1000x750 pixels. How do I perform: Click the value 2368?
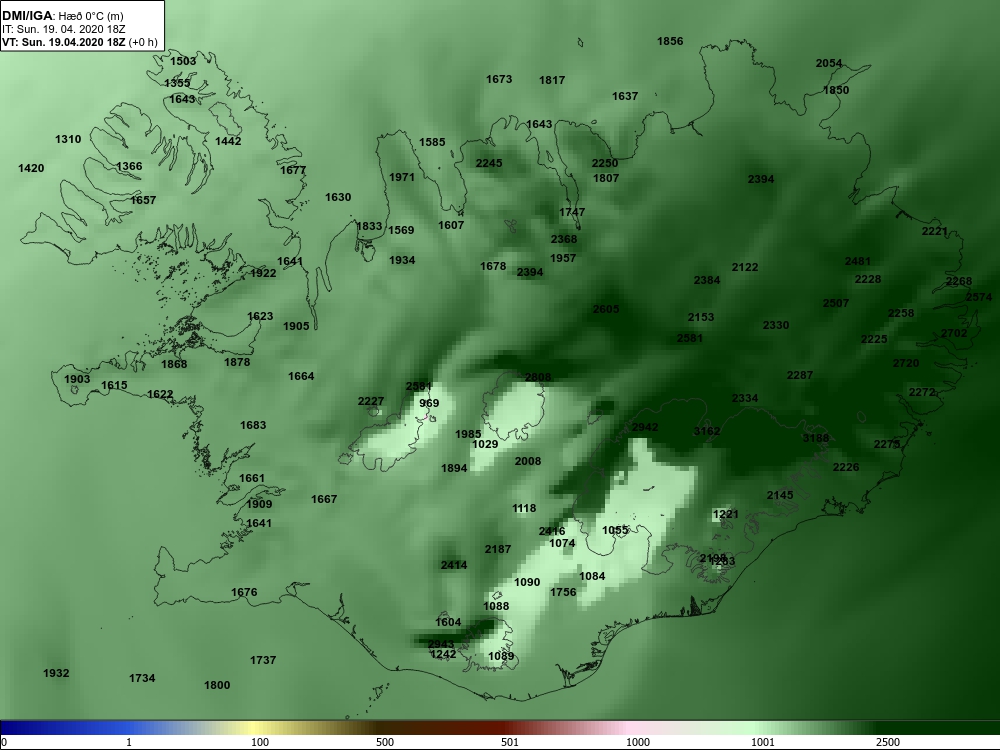564,240
